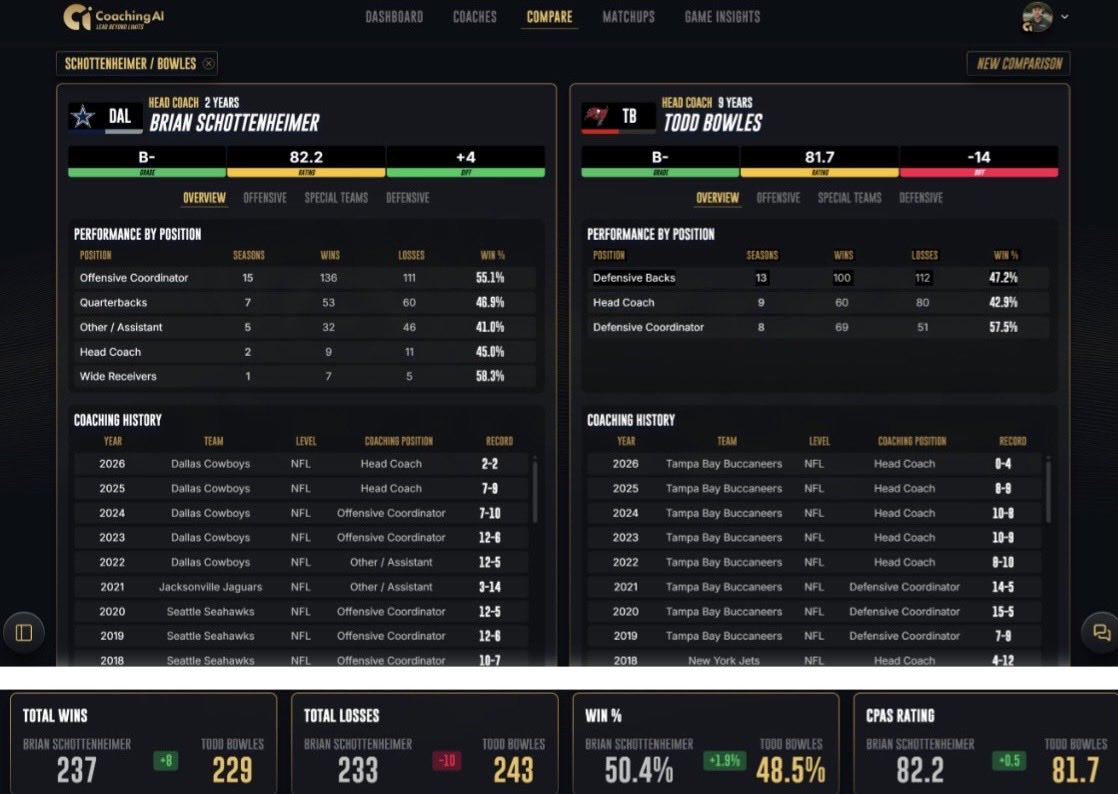This screenshot has width=1118, height=794.
Task: Switch to Schottenheimer's Defensive tab
Action: click(408, 198)
